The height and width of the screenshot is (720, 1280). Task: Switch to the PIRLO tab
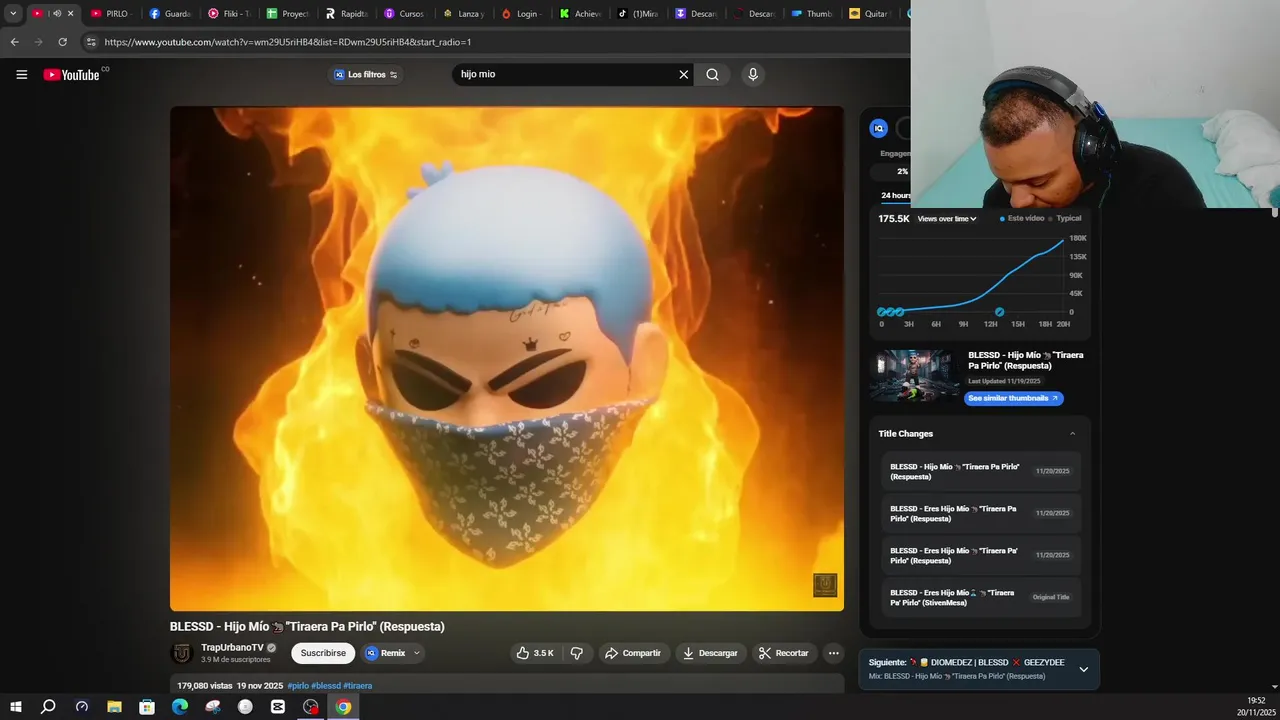point(110,14)
